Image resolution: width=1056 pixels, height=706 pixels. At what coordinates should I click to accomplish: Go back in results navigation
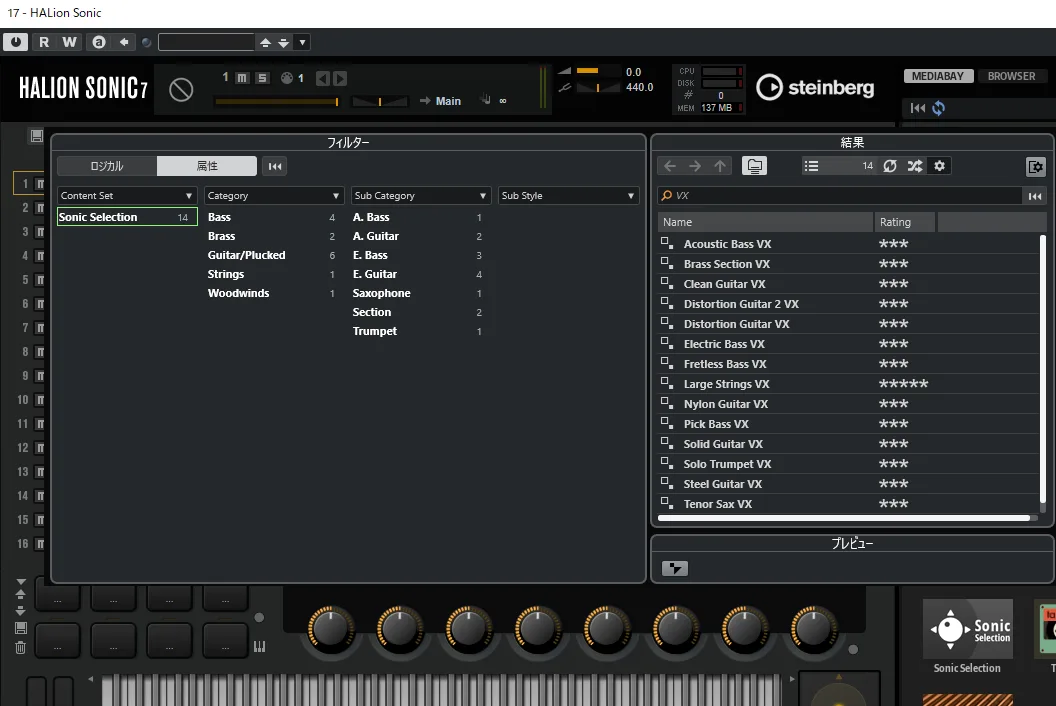[x=669, y=166]
